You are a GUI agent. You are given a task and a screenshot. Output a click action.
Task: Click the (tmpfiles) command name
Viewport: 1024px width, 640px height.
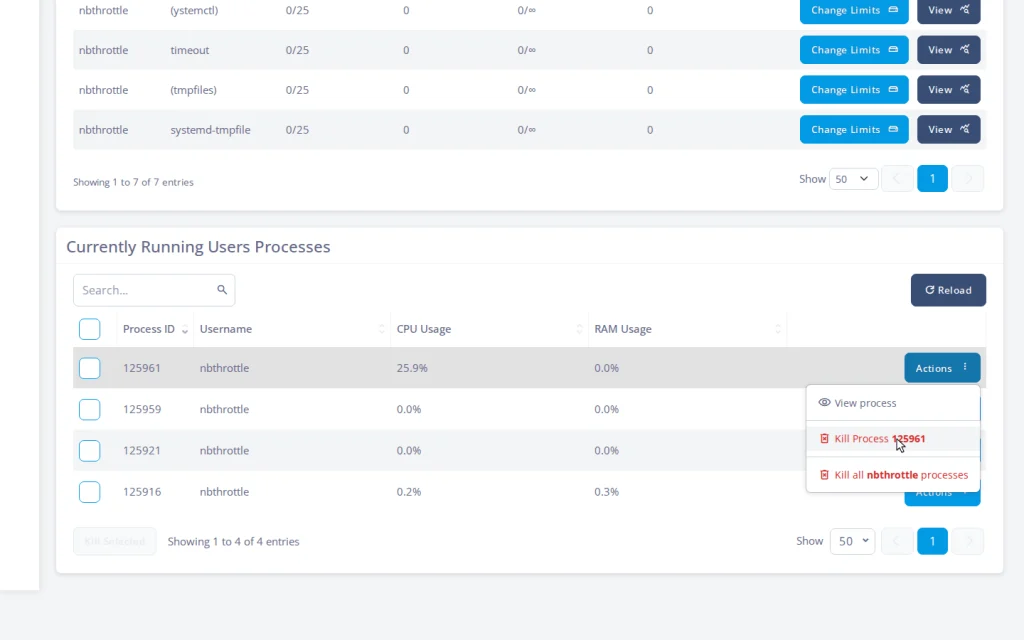(193, 90)
